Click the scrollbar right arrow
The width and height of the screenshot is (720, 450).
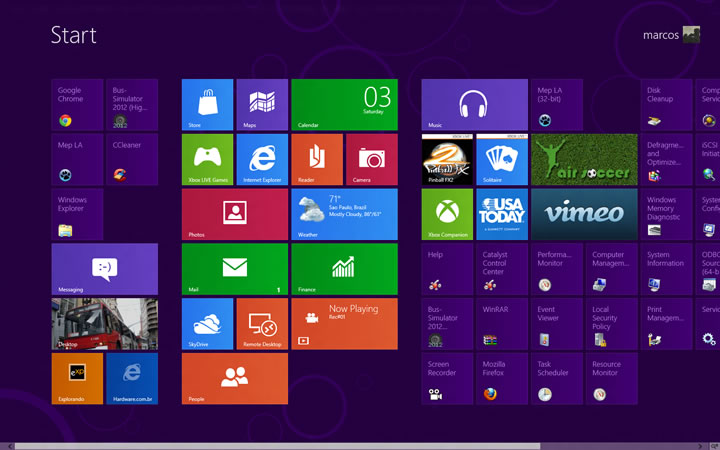701,446
